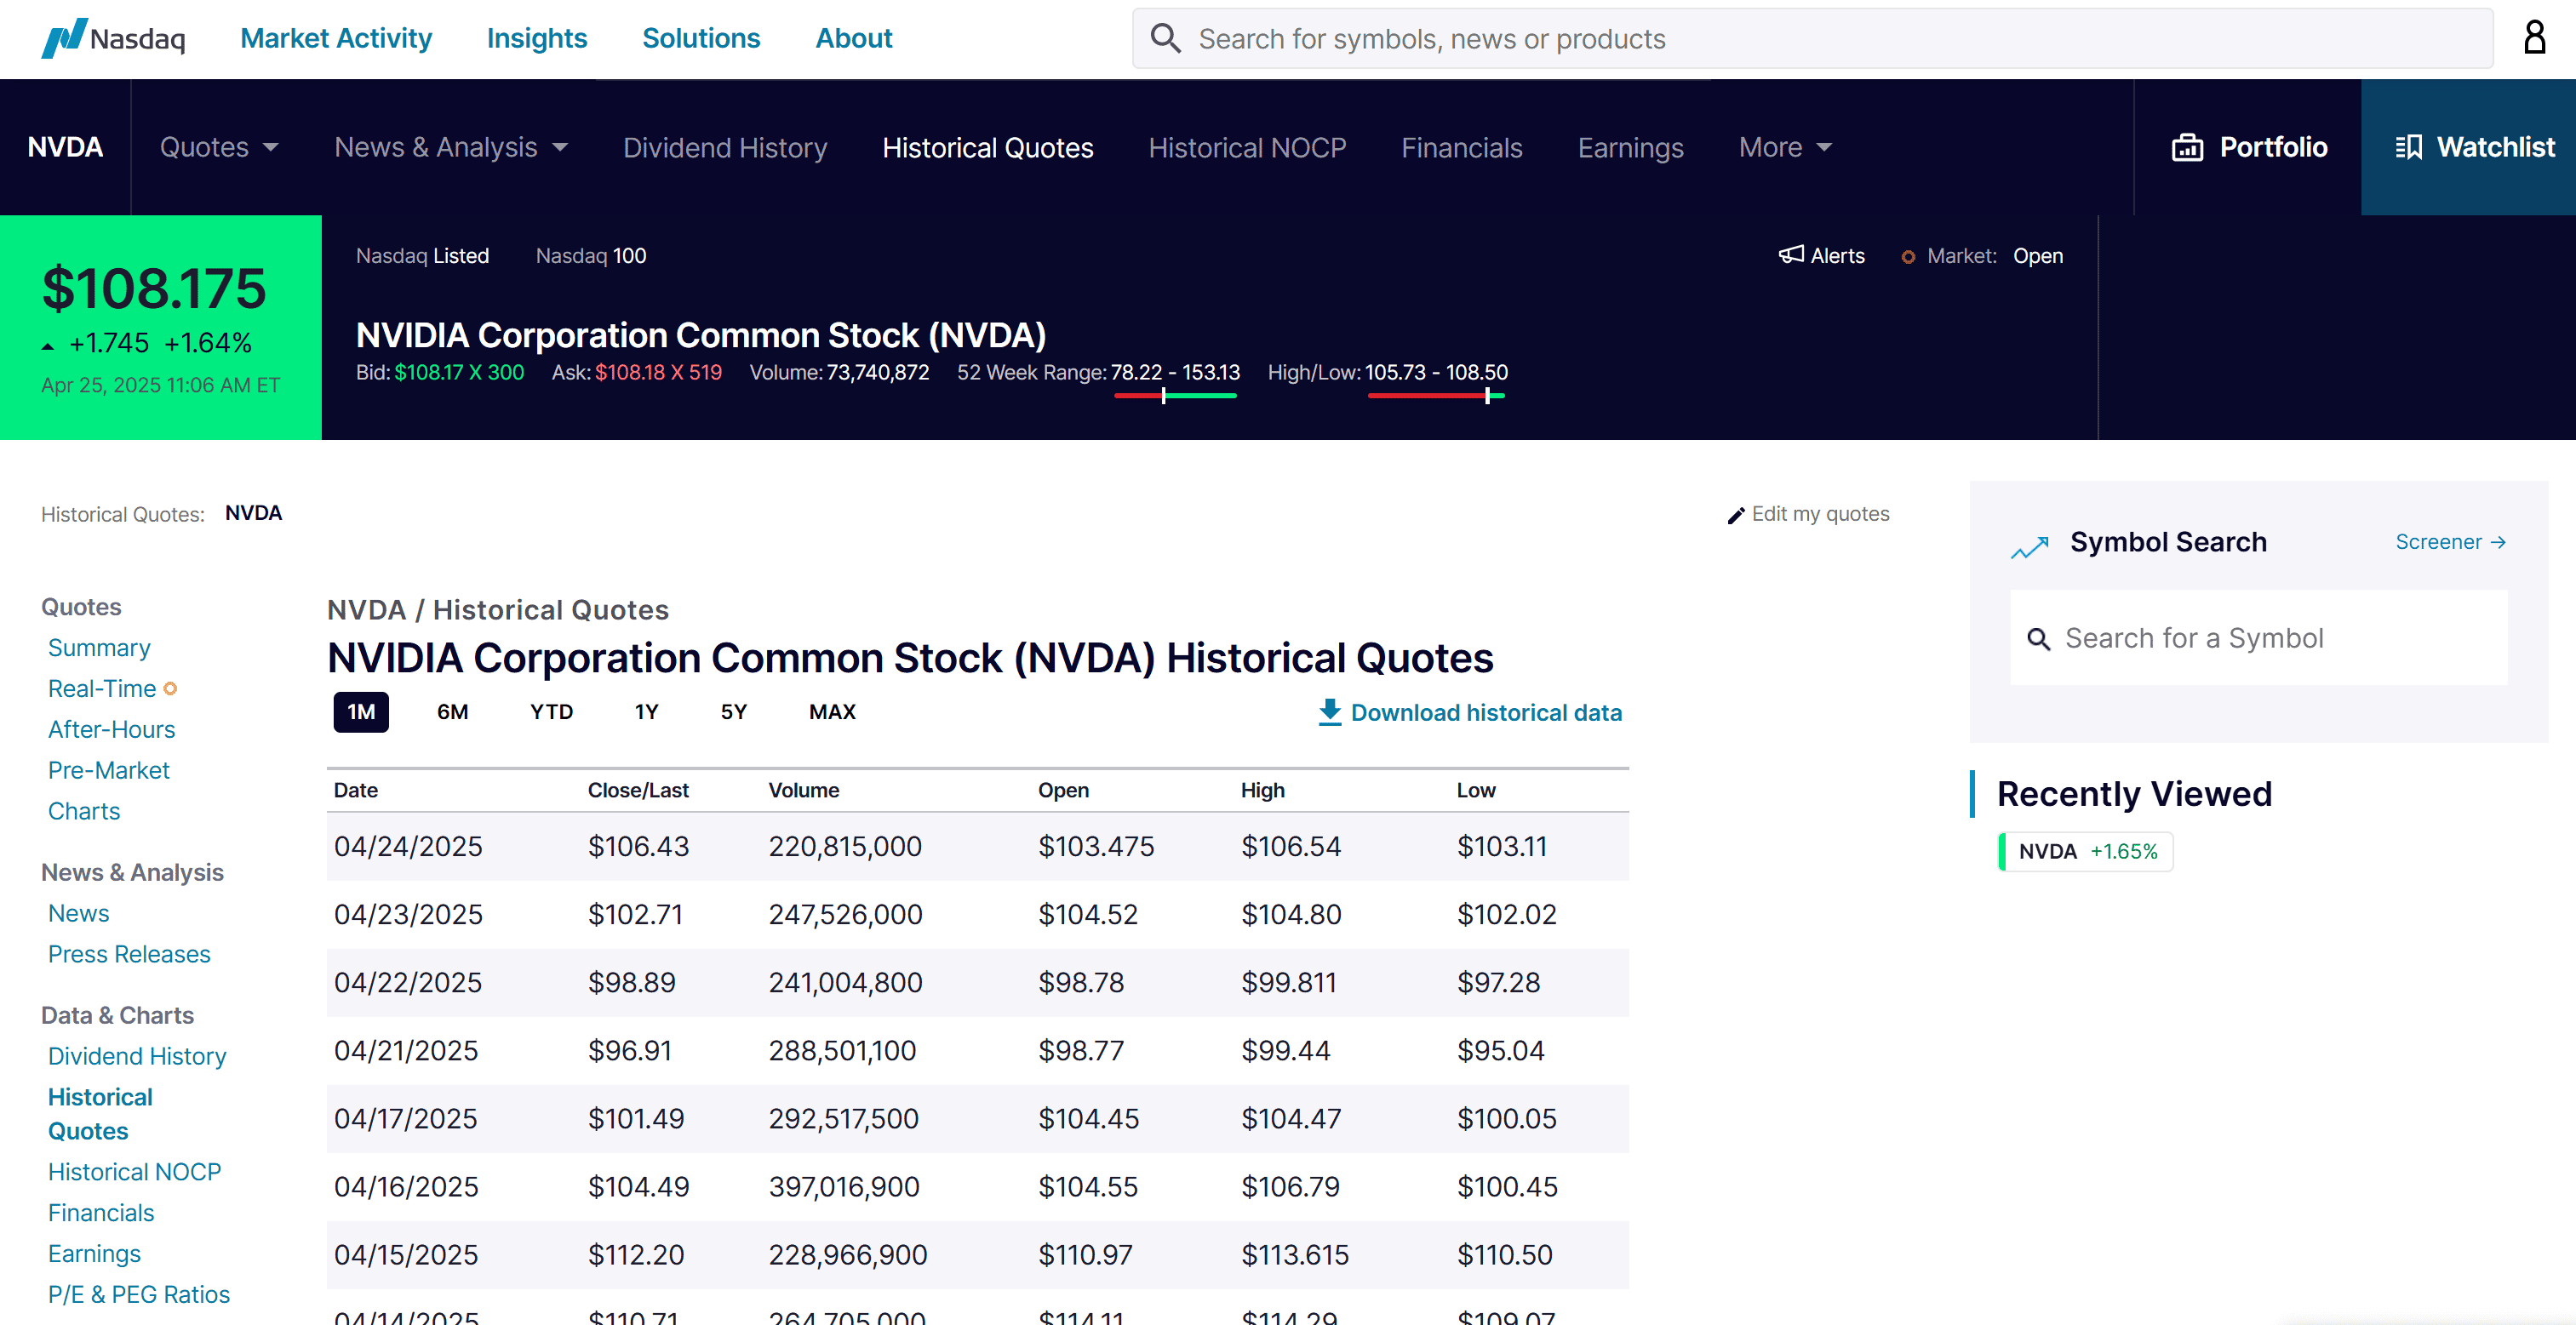Select the 1M time range

click(x=360, y=712)
